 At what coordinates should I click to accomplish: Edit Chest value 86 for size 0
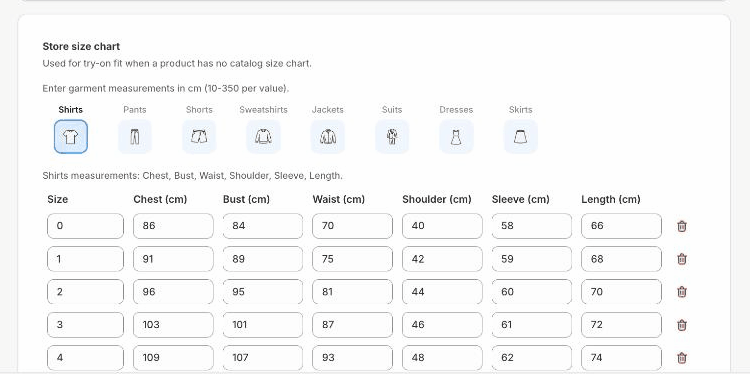[173, 226]
